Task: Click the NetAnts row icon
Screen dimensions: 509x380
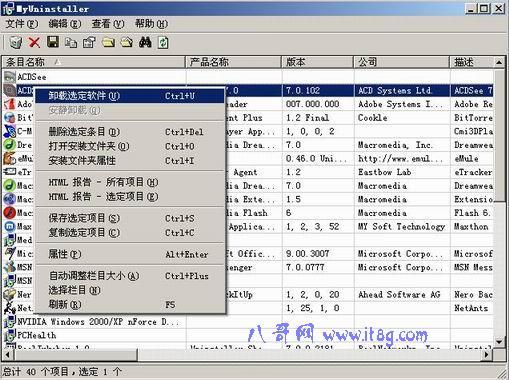Action: (10, 308)
